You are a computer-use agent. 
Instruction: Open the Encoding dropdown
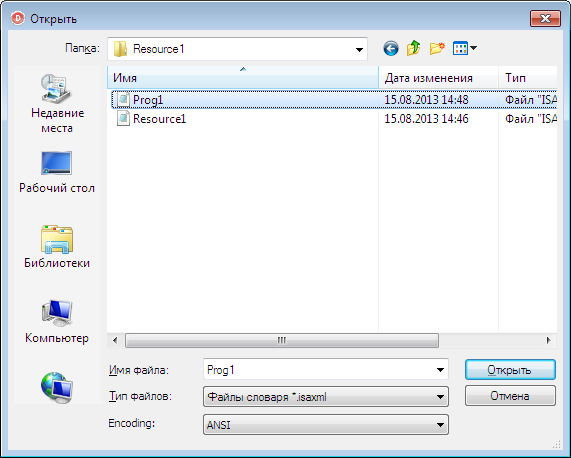coord(440,425)
